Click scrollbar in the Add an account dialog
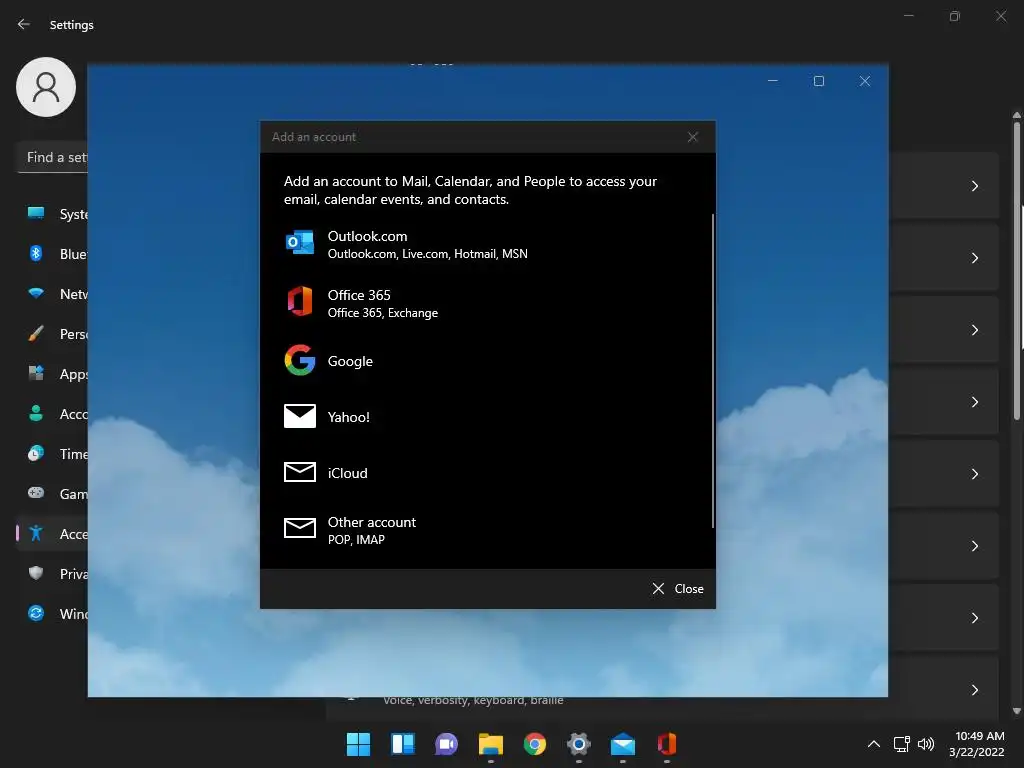This screenshot has width=1024, height=768. coord(712,371)
